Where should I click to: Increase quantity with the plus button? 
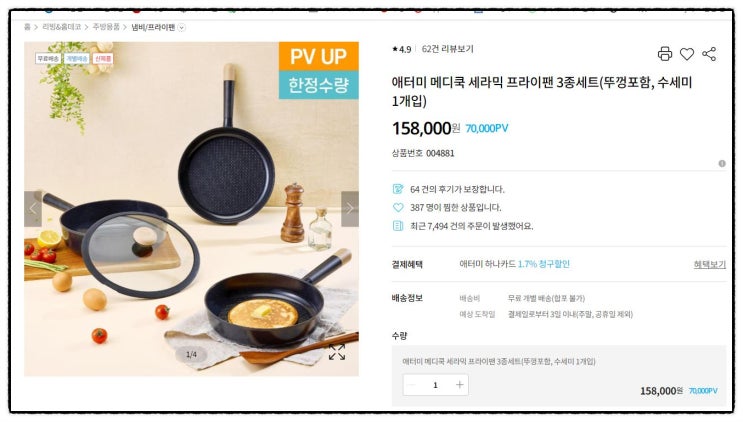(459, 385)
